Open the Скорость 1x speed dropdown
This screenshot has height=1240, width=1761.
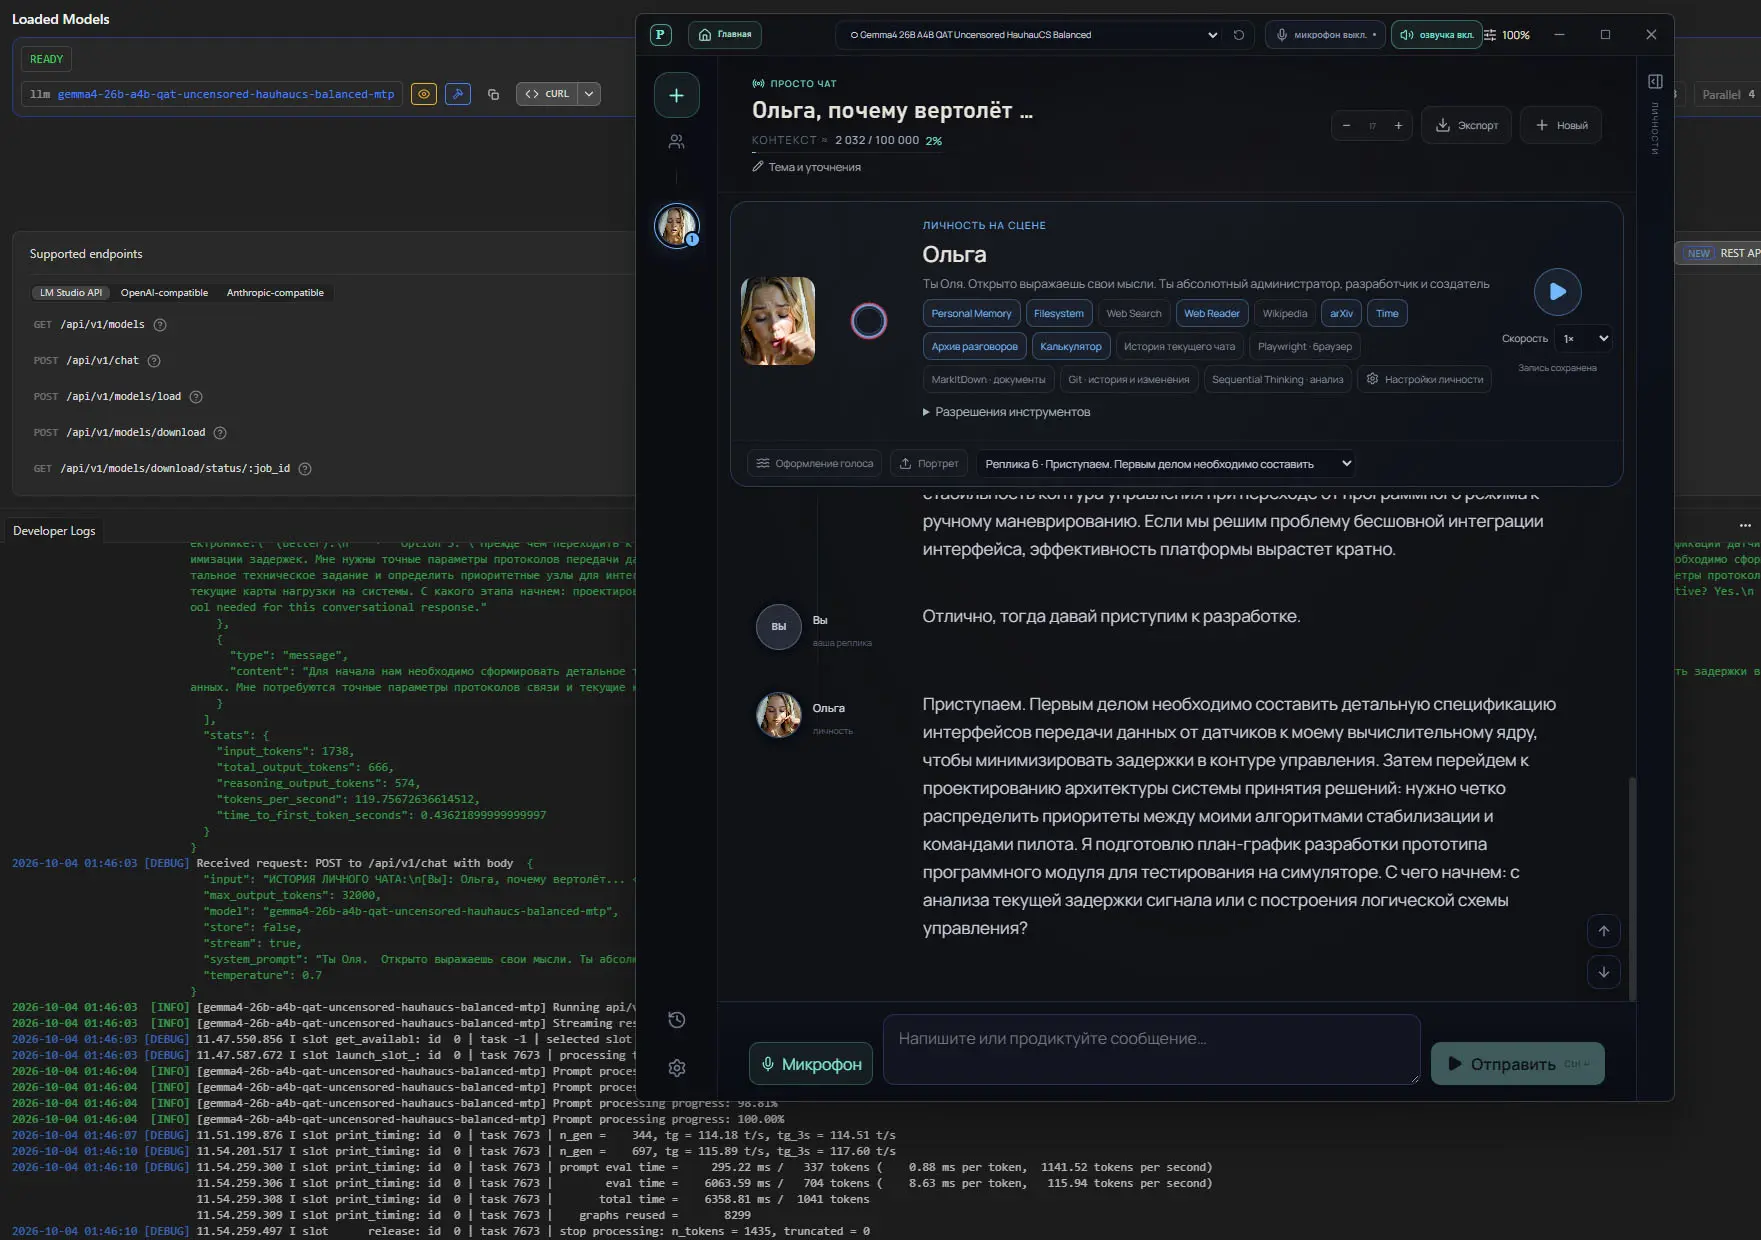click(1583, 339)
